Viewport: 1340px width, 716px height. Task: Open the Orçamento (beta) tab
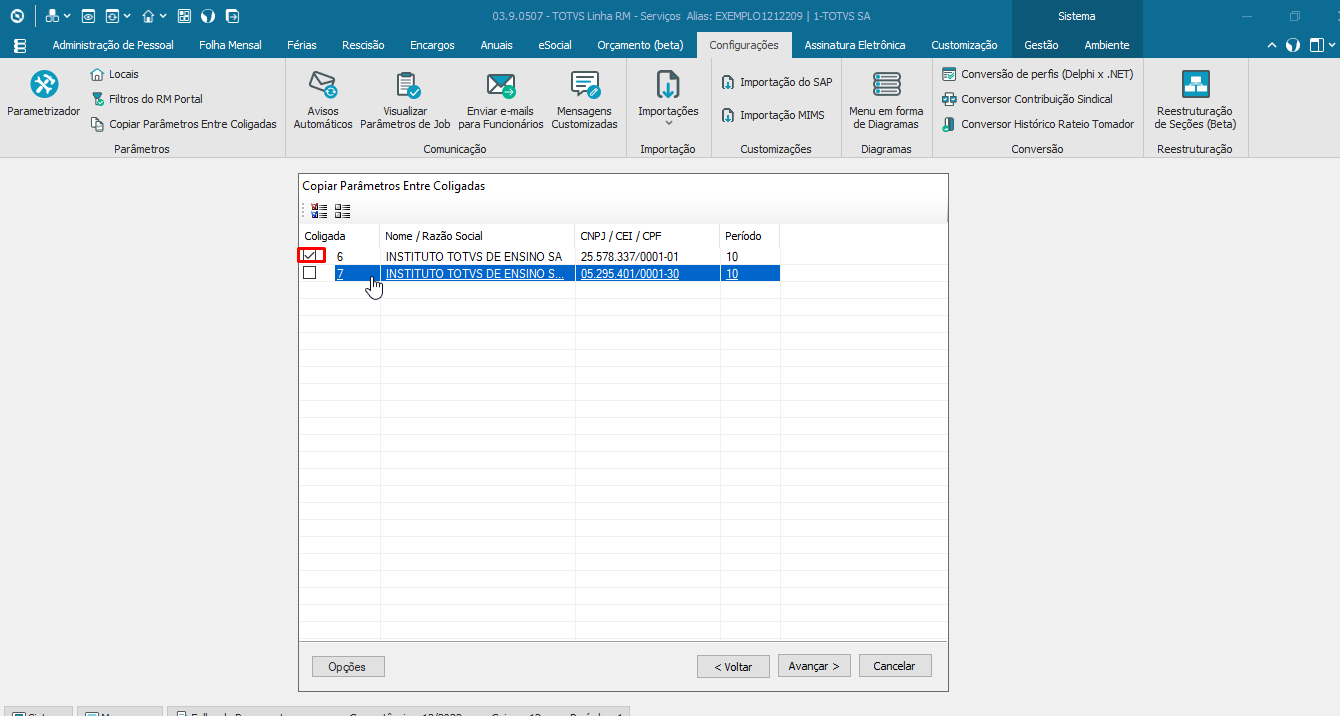(x=640, y=45)
